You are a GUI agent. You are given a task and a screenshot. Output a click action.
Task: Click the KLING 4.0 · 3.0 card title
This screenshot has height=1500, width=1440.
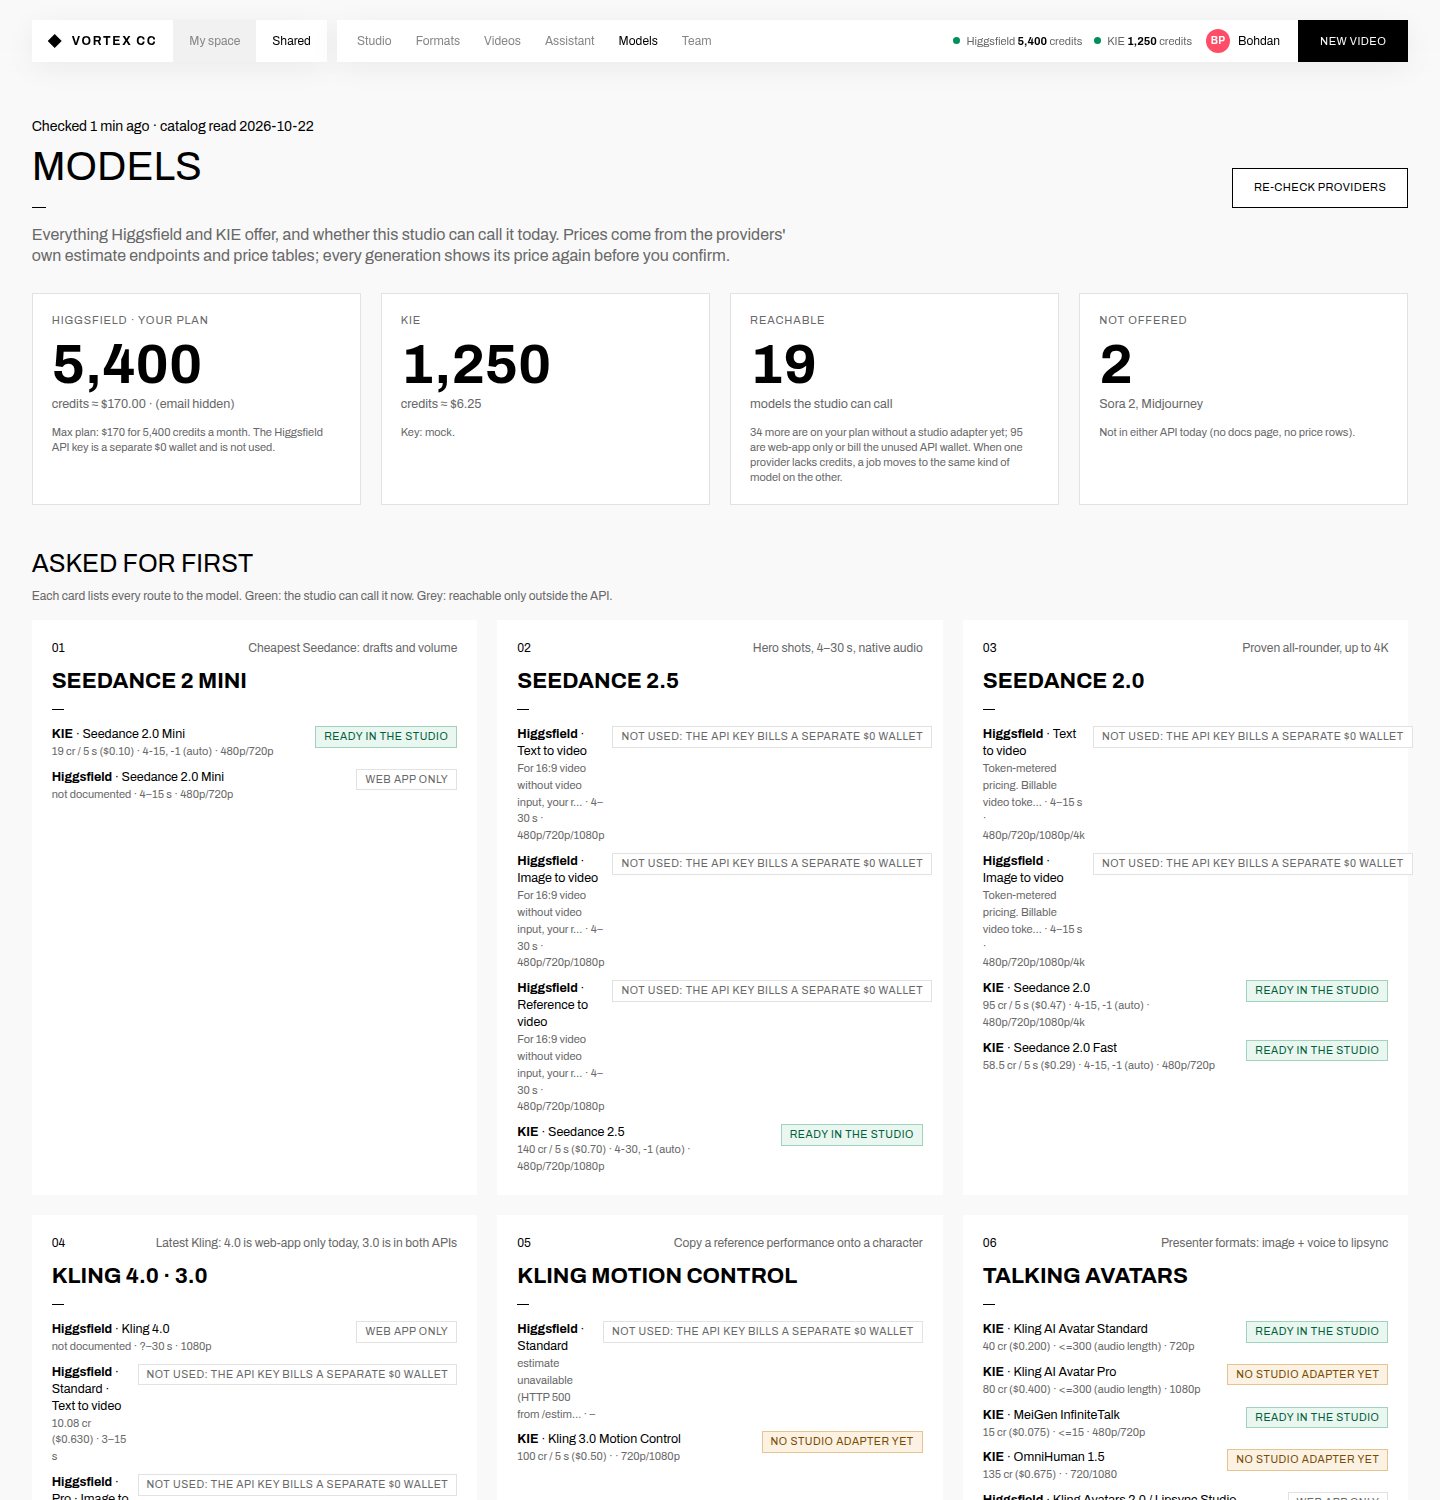coord(130,1276)
